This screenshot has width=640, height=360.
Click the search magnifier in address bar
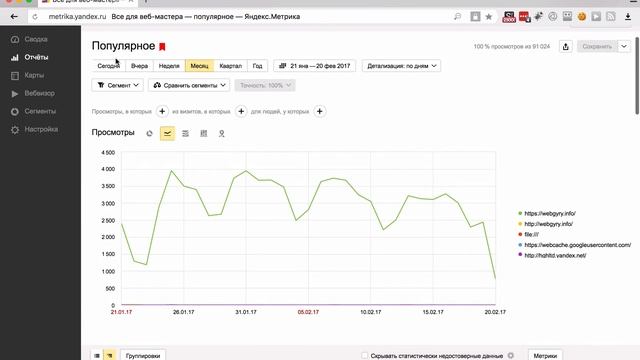[458, 17]
